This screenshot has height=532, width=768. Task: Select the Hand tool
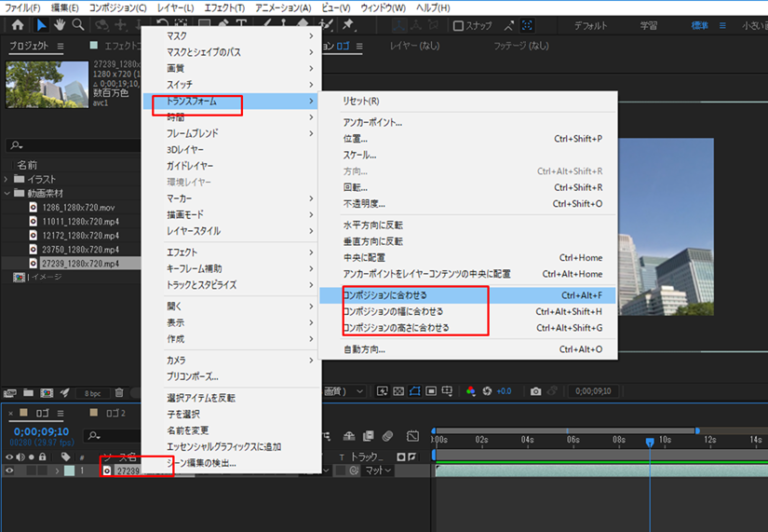[60, 25]
